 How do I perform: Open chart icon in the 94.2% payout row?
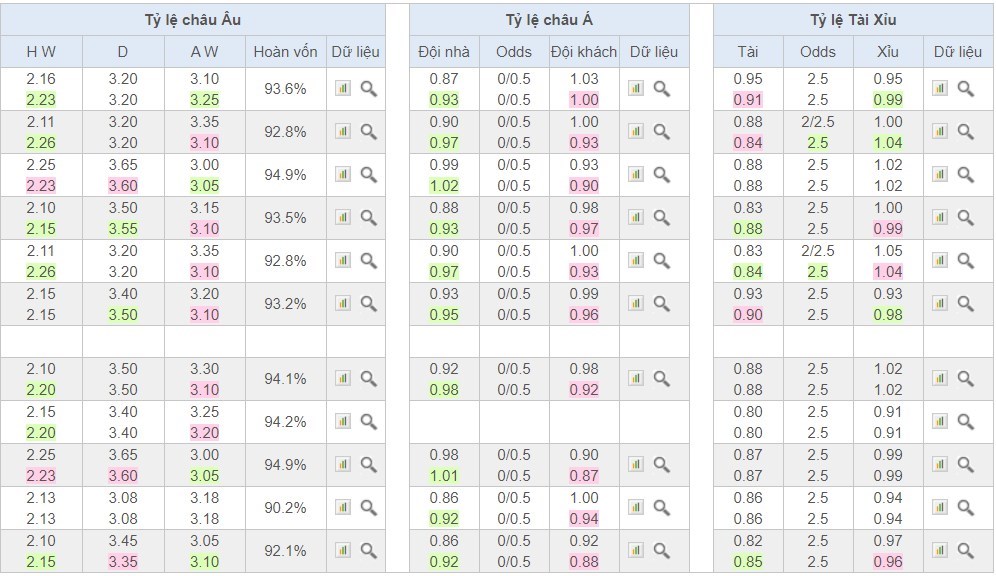(x=343, y=422)
